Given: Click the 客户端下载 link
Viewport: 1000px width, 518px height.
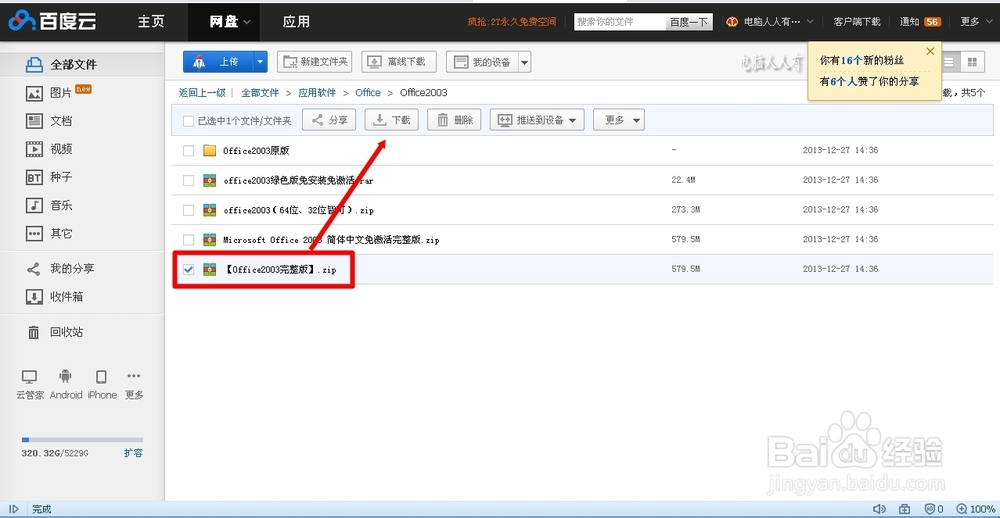Looking at the screenshot, I should (857, 22).
